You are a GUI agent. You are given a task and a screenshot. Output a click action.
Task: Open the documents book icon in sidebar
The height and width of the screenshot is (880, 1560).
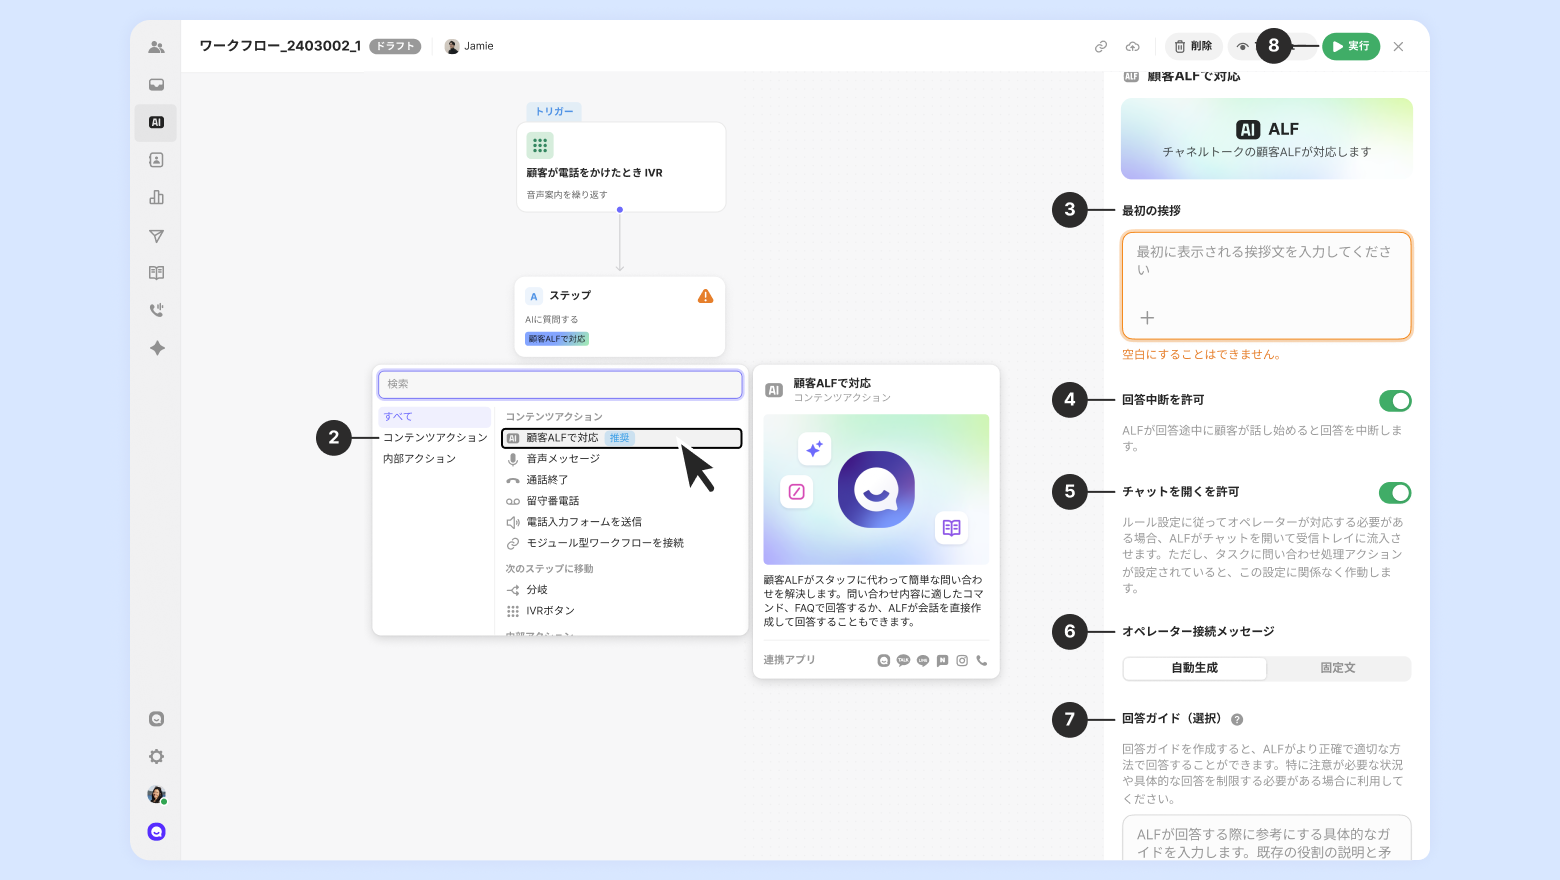click(156, 273)
